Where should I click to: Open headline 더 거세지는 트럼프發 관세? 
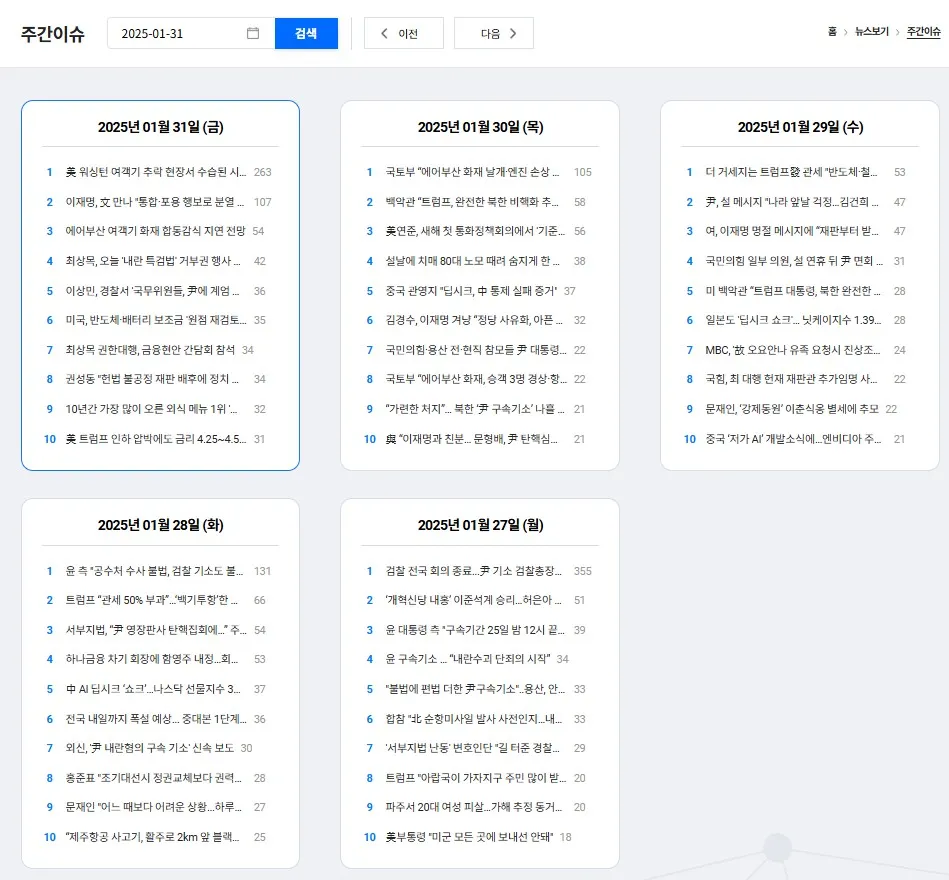791,172
